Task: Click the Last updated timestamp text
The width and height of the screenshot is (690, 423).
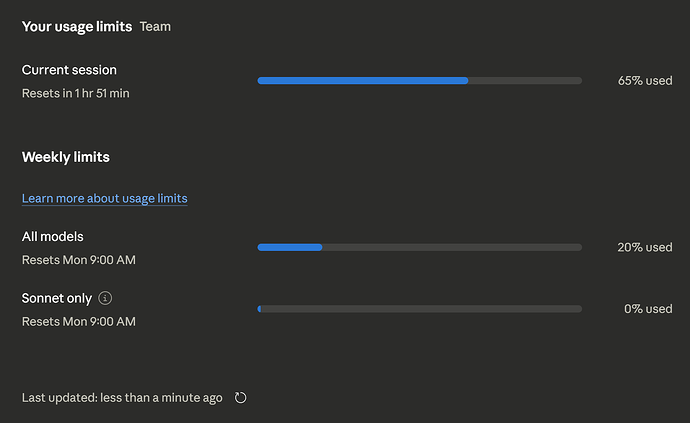Action: [x=122, y=398]
